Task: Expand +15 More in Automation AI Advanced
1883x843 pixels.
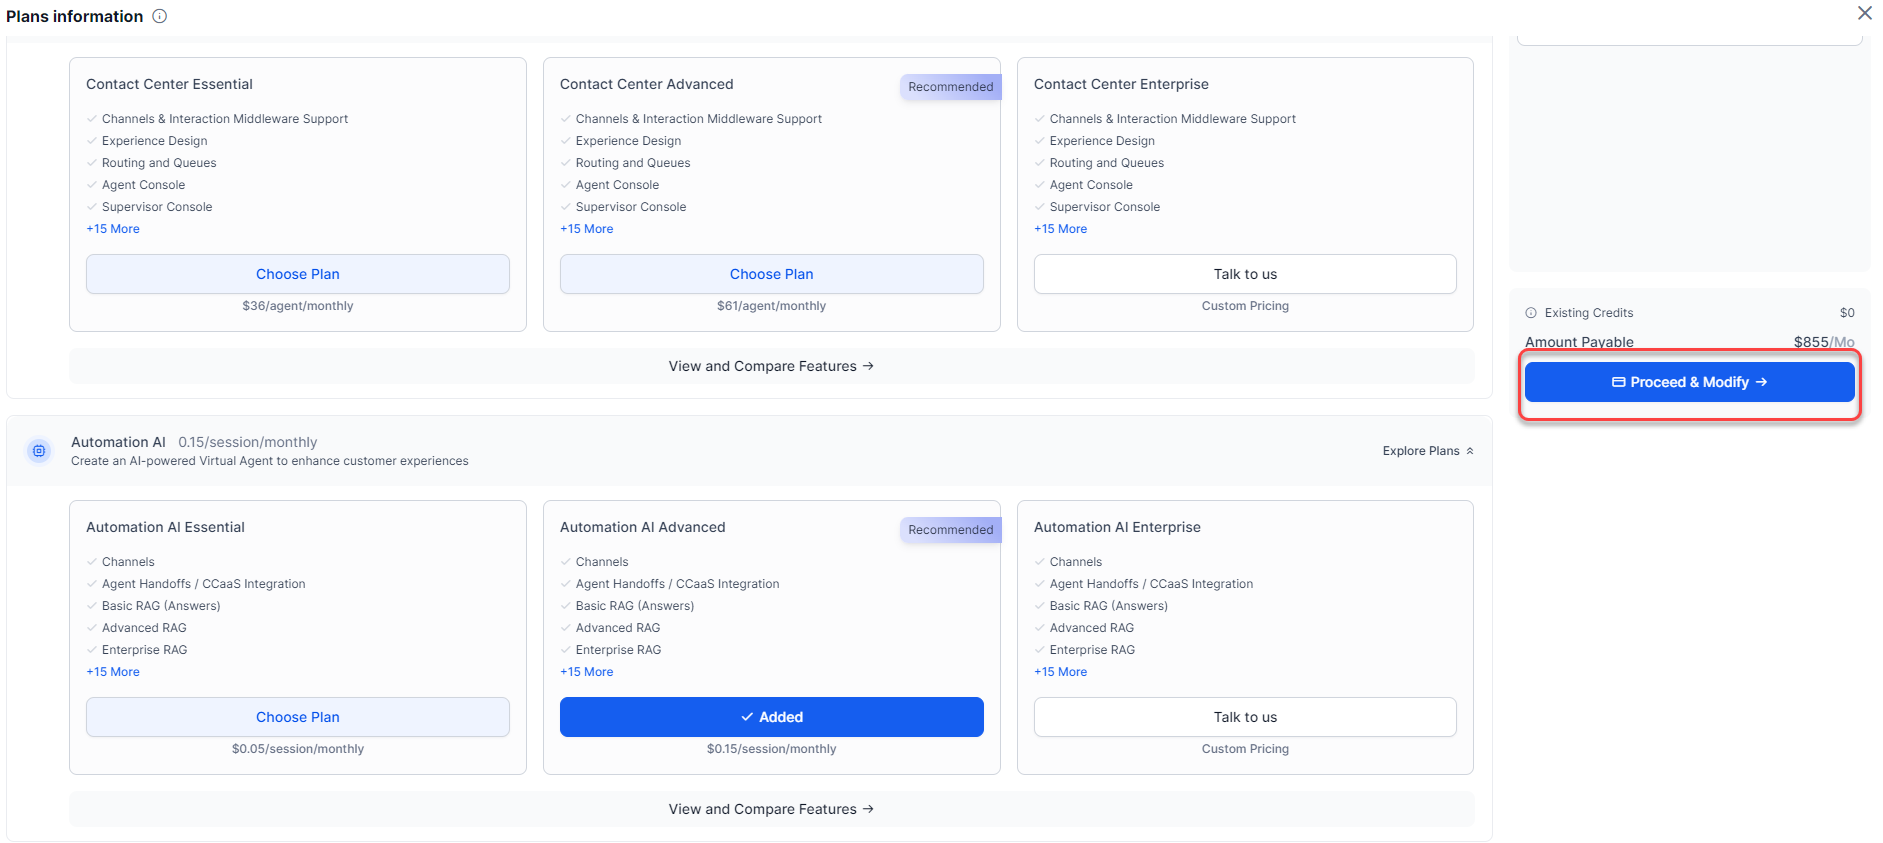Action: tap(587, 672)
